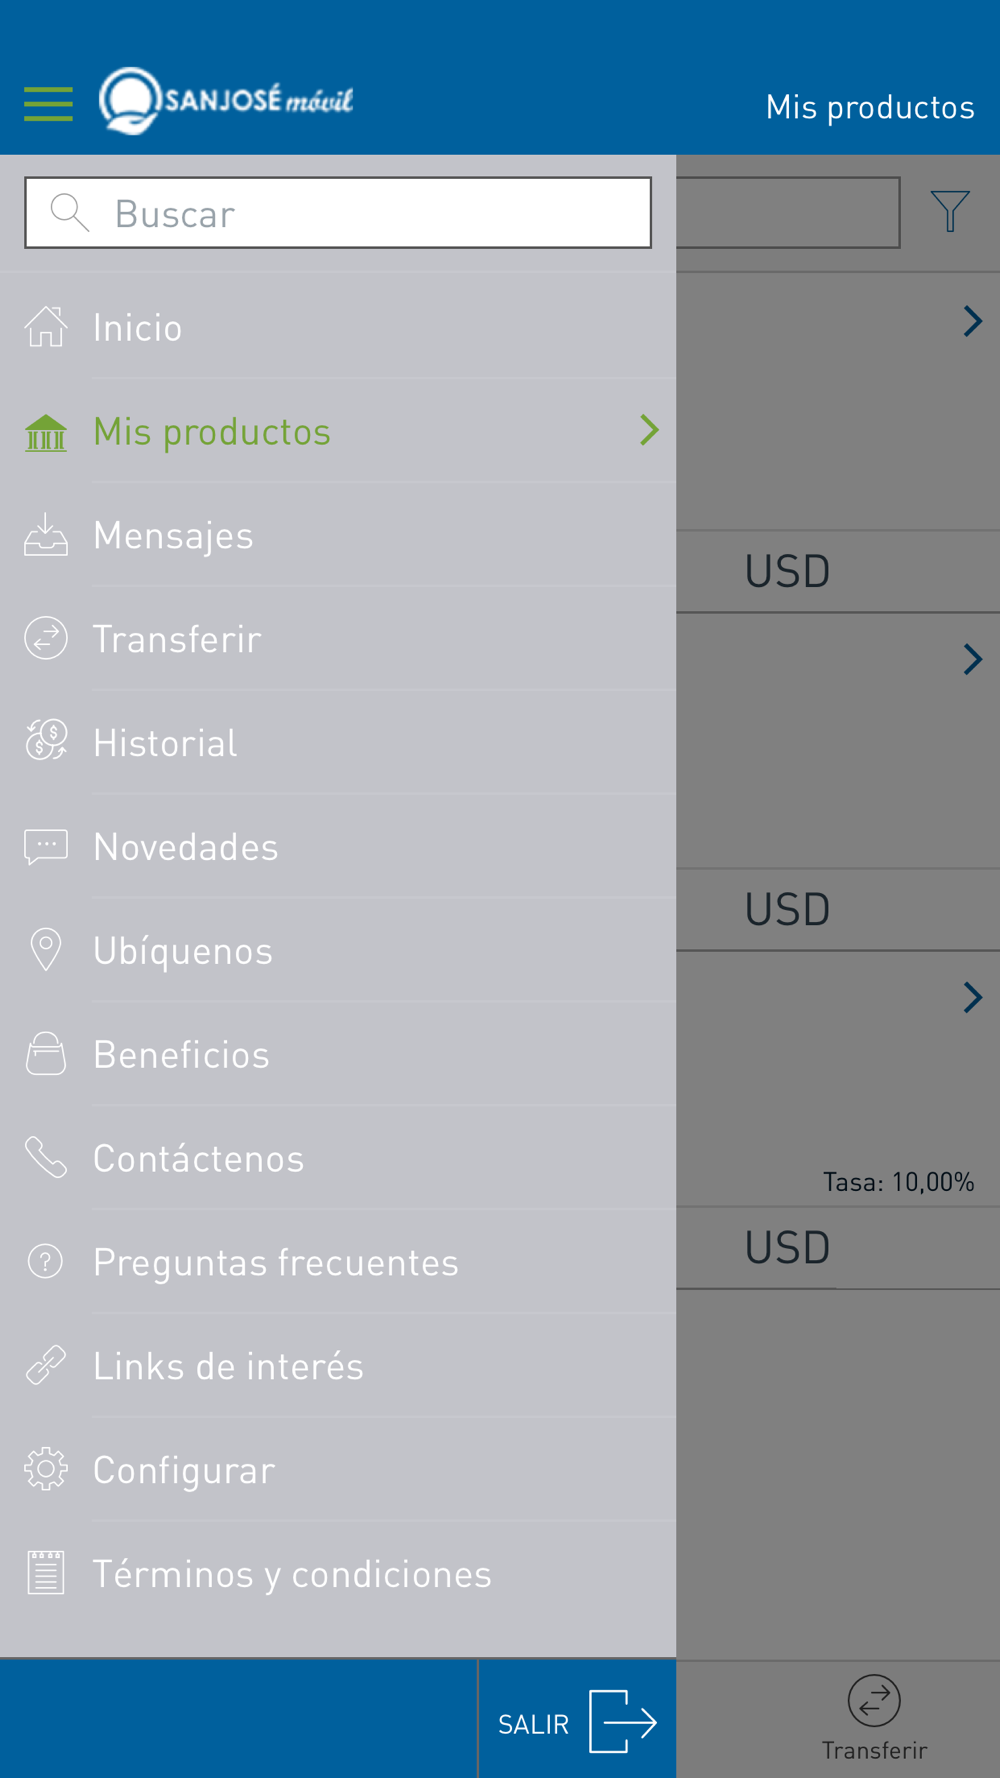Screen dimensions: 1000x1778
Task: Expand the product row with Tasa 10,00%
Action: point(972,997)
